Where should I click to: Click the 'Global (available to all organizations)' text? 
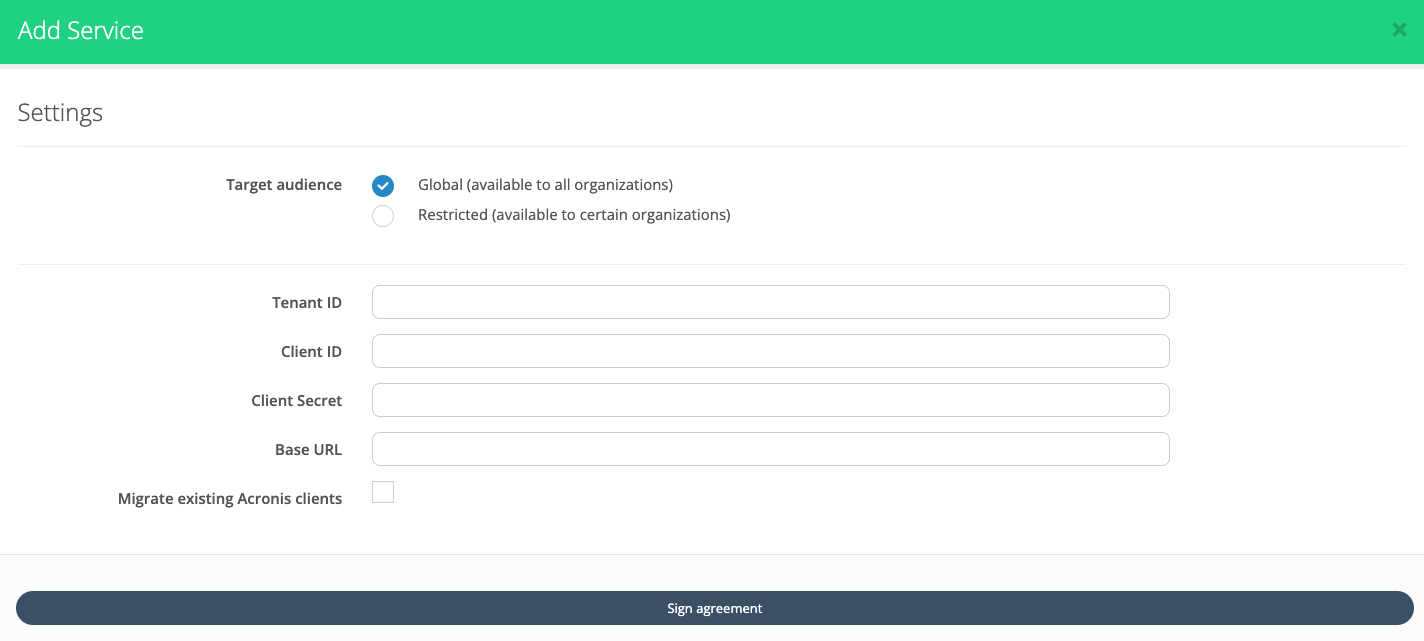tap(545, 185)
